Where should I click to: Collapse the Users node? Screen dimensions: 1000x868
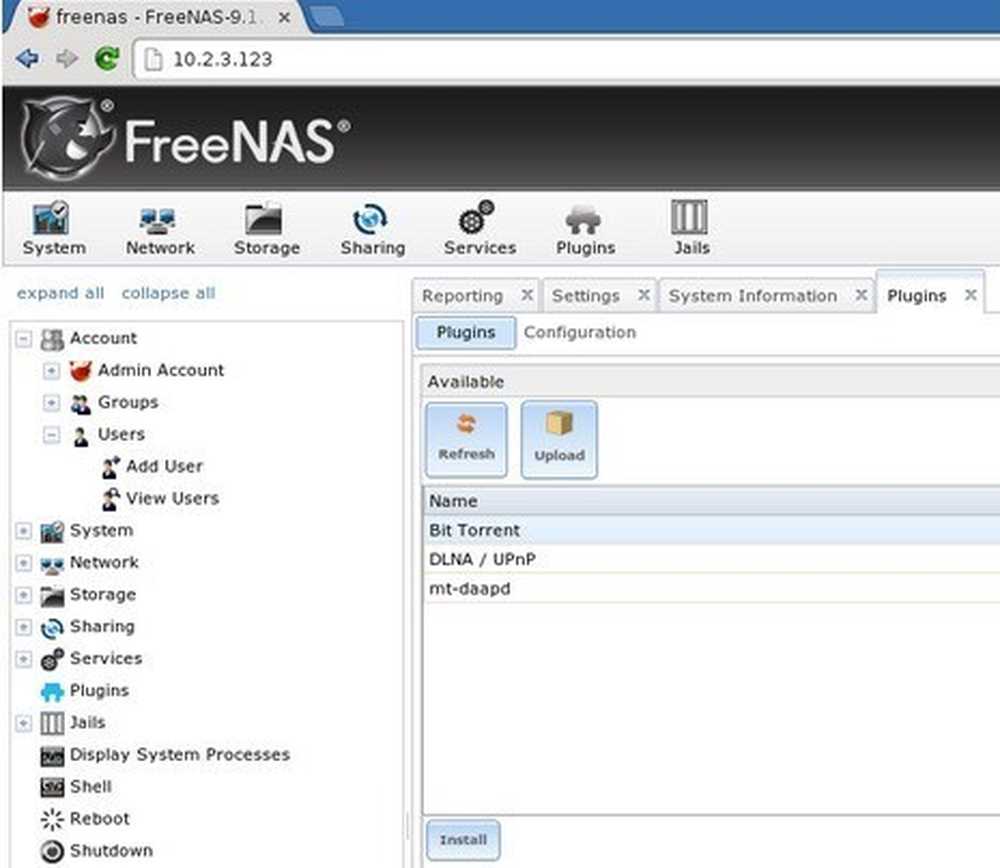pyautogui.click(x=52, y=435)
